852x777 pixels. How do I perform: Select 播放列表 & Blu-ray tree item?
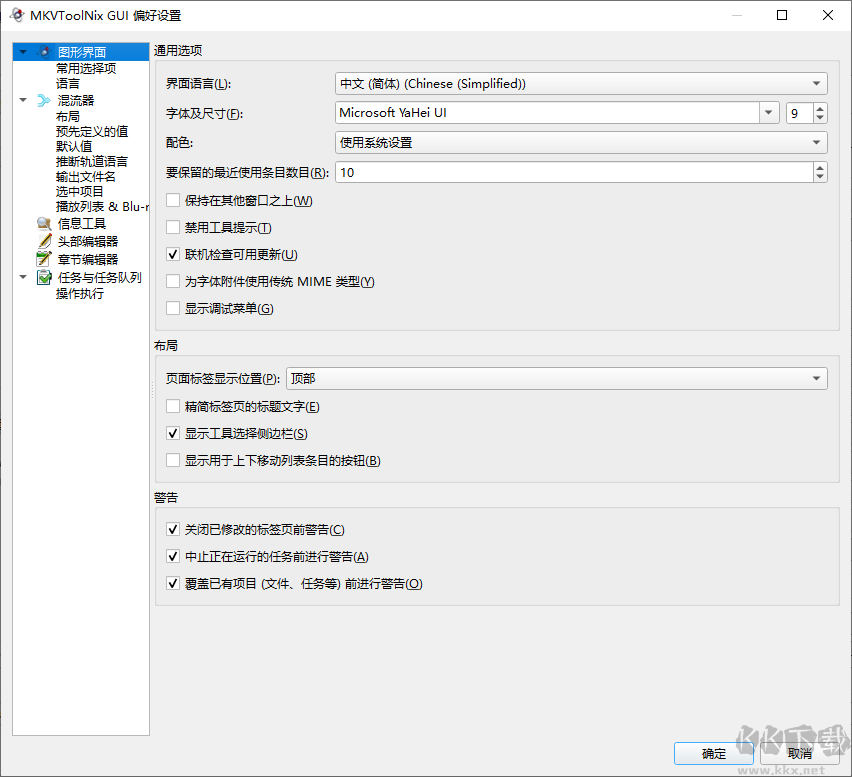point(102,206)
